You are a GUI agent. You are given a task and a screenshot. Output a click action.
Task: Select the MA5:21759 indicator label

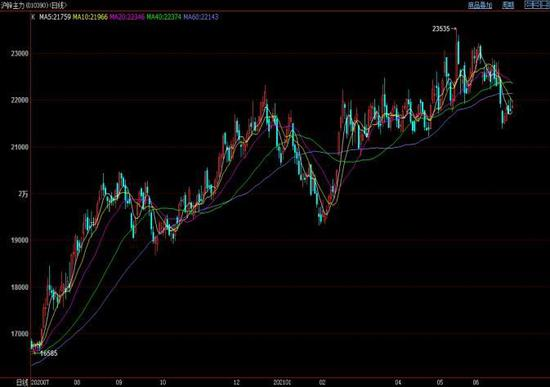[55, 17]
